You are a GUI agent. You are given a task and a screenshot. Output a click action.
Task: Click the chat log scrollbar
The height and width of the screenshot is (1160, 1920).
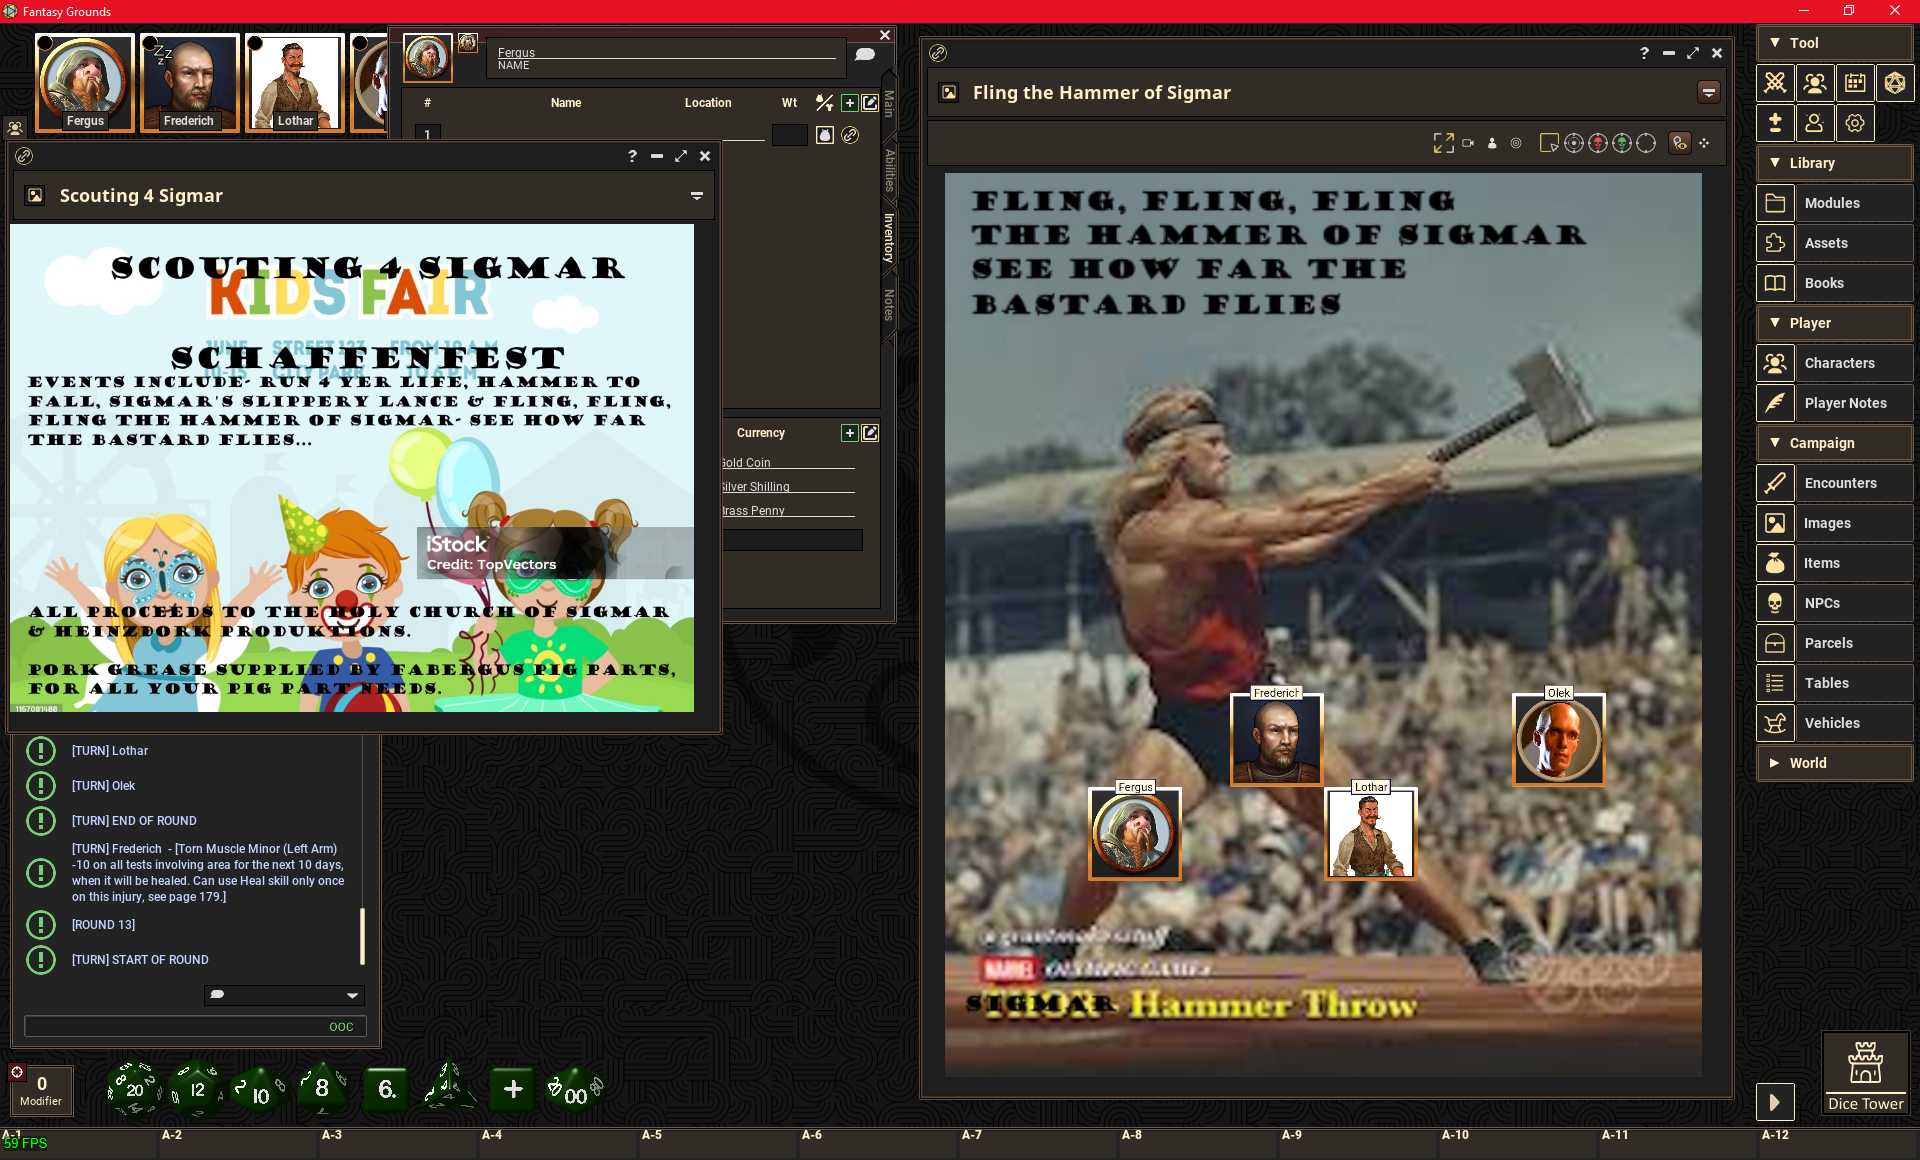[362, 936]
